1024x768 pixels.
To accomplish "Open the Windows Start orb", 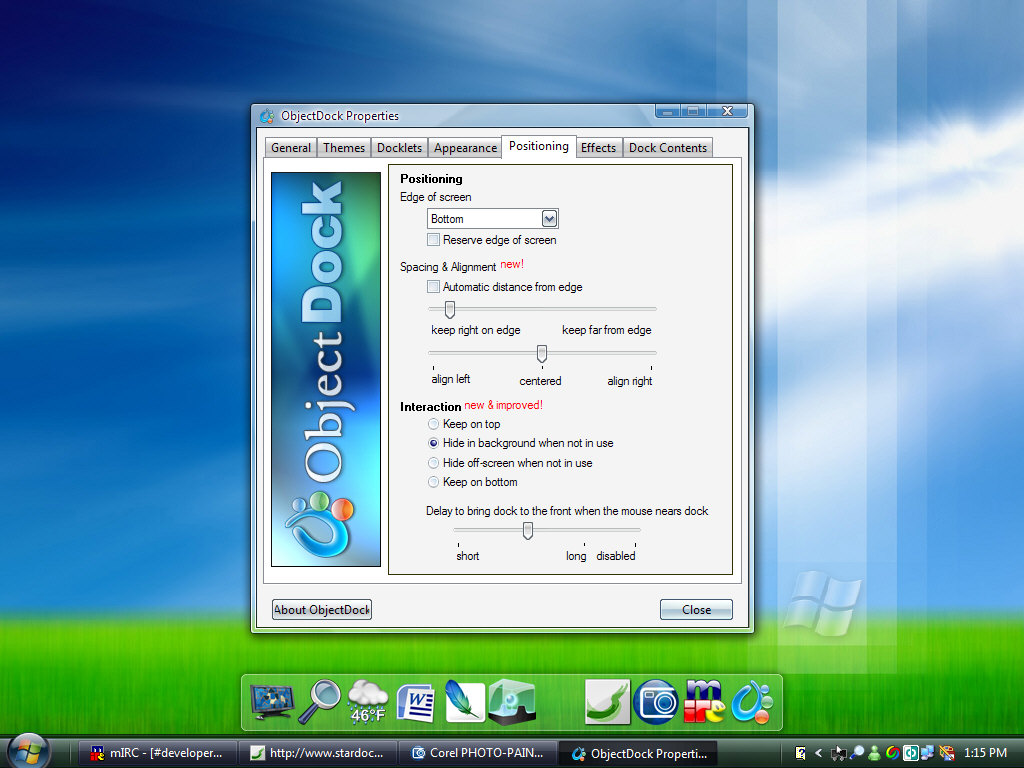I will tap(27, 750).
